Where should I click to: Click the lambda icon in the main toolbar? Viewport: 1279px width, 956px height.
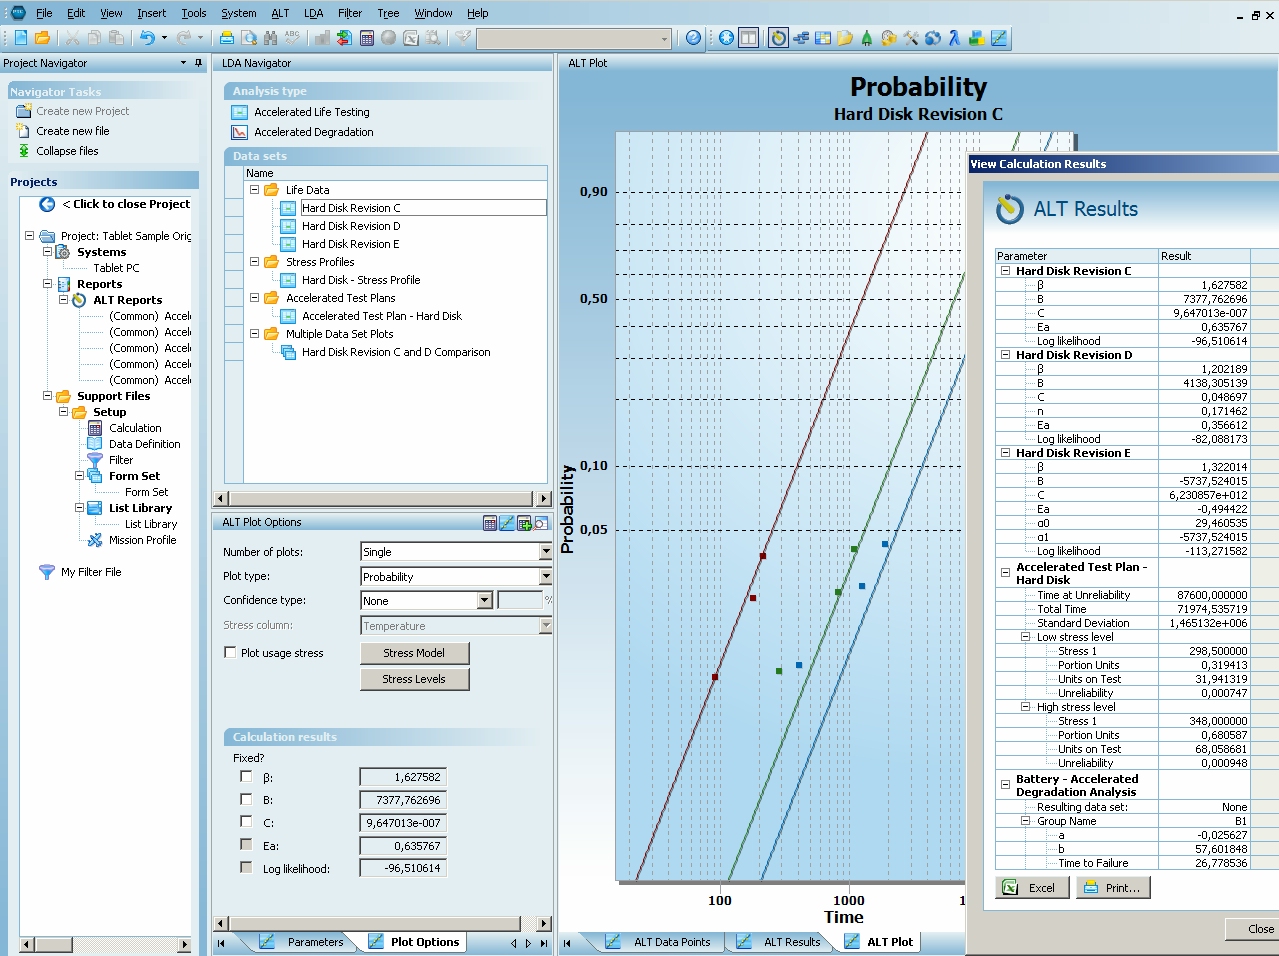954,38
